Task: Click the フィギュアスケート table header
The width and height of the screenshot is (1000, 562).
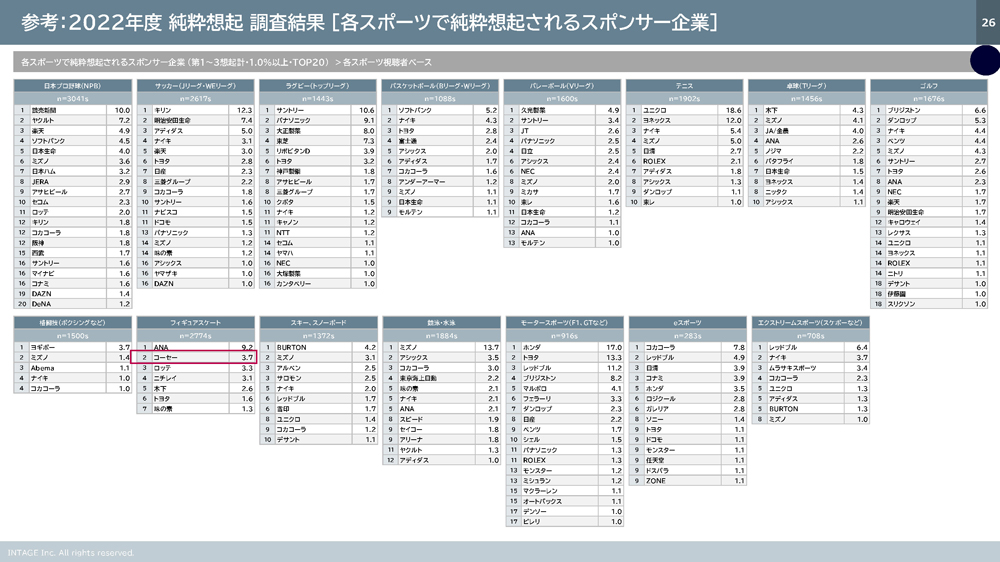Action: 195,323
